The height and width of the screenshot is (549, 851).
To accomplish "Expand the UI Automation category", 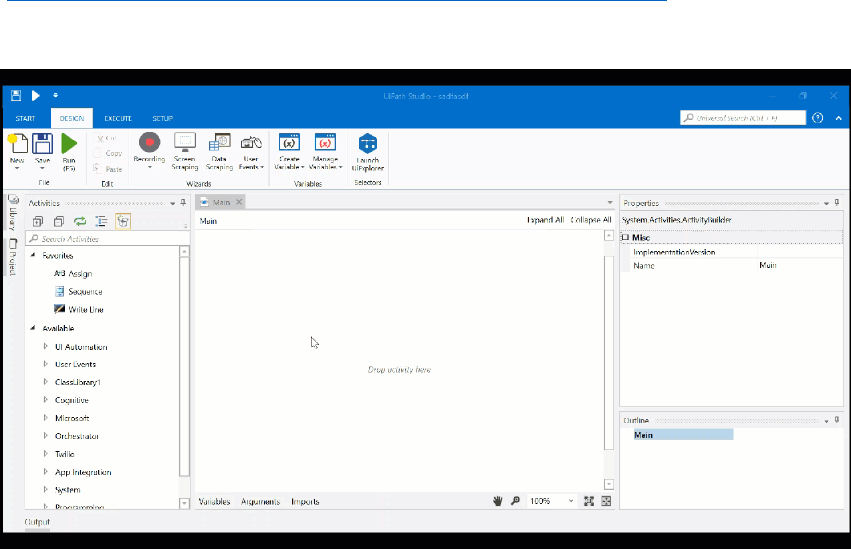I will coord(46,346).
